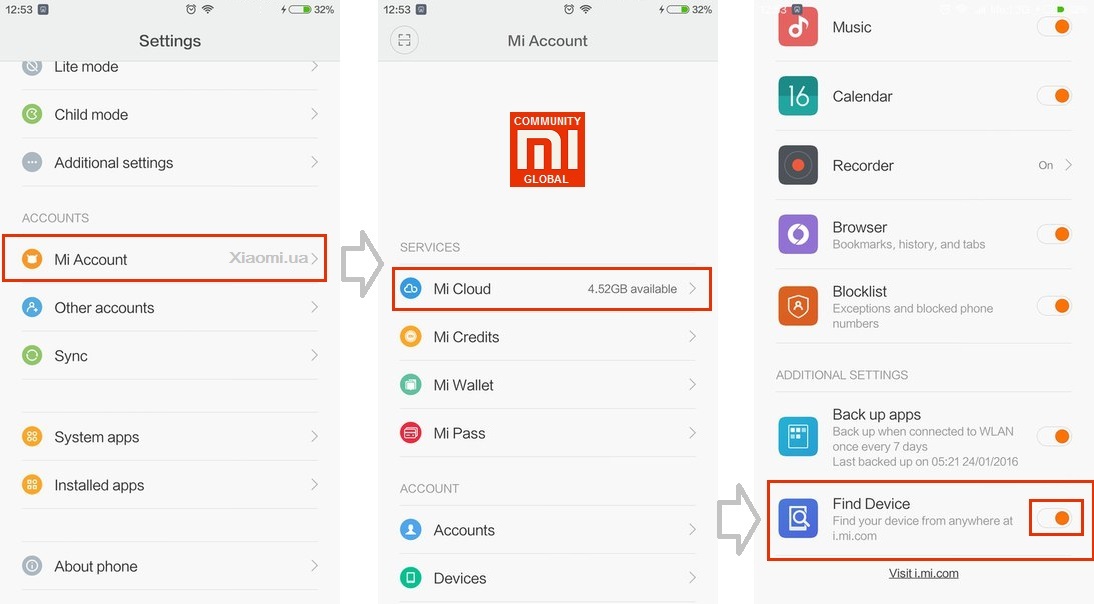1094x604 pixels.
Task: Open System apps entry
Action: pos(170,437)
